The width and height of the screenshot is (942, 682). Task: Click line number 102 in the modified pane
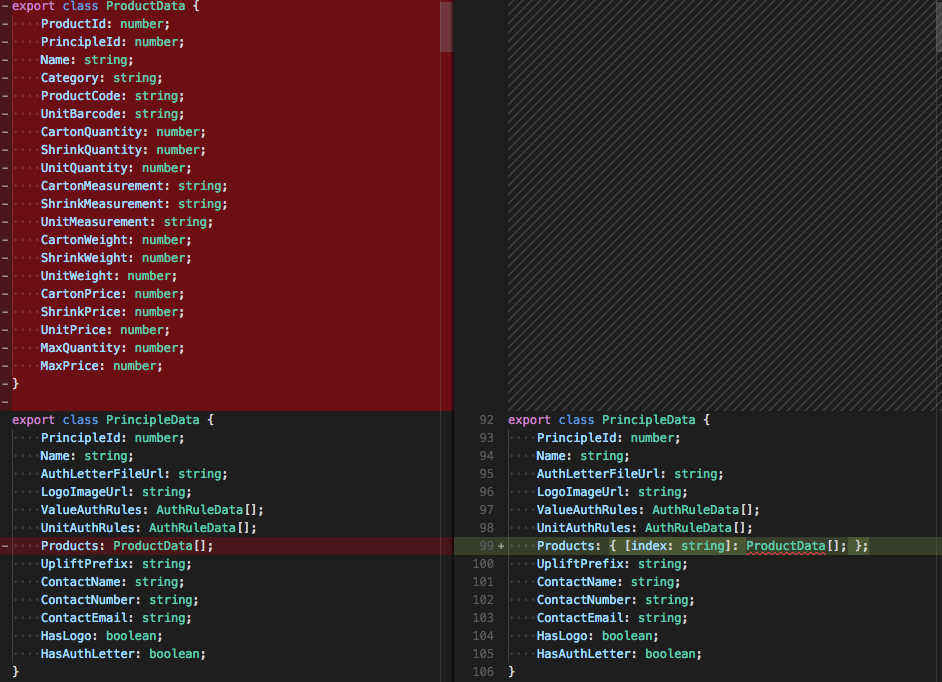coord(483,600)
